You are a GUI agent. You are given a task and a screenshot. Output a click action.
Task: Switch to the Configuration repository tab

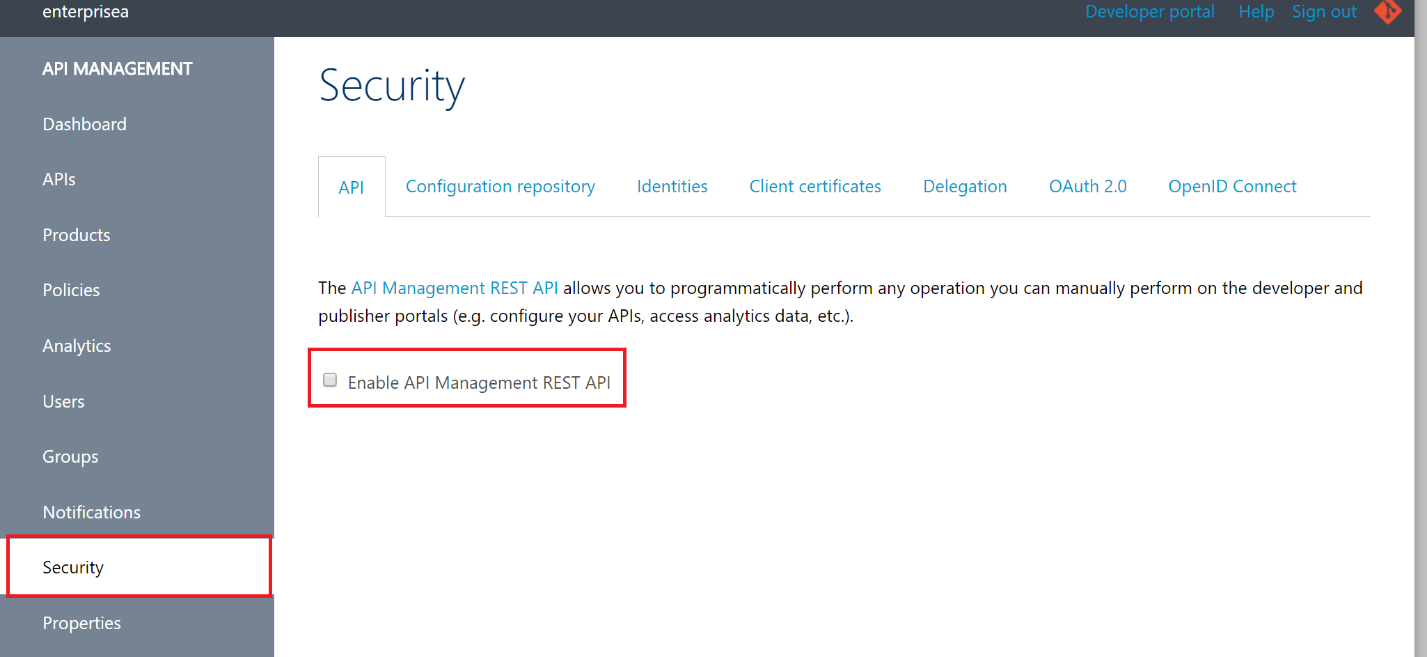coord(500,186)
